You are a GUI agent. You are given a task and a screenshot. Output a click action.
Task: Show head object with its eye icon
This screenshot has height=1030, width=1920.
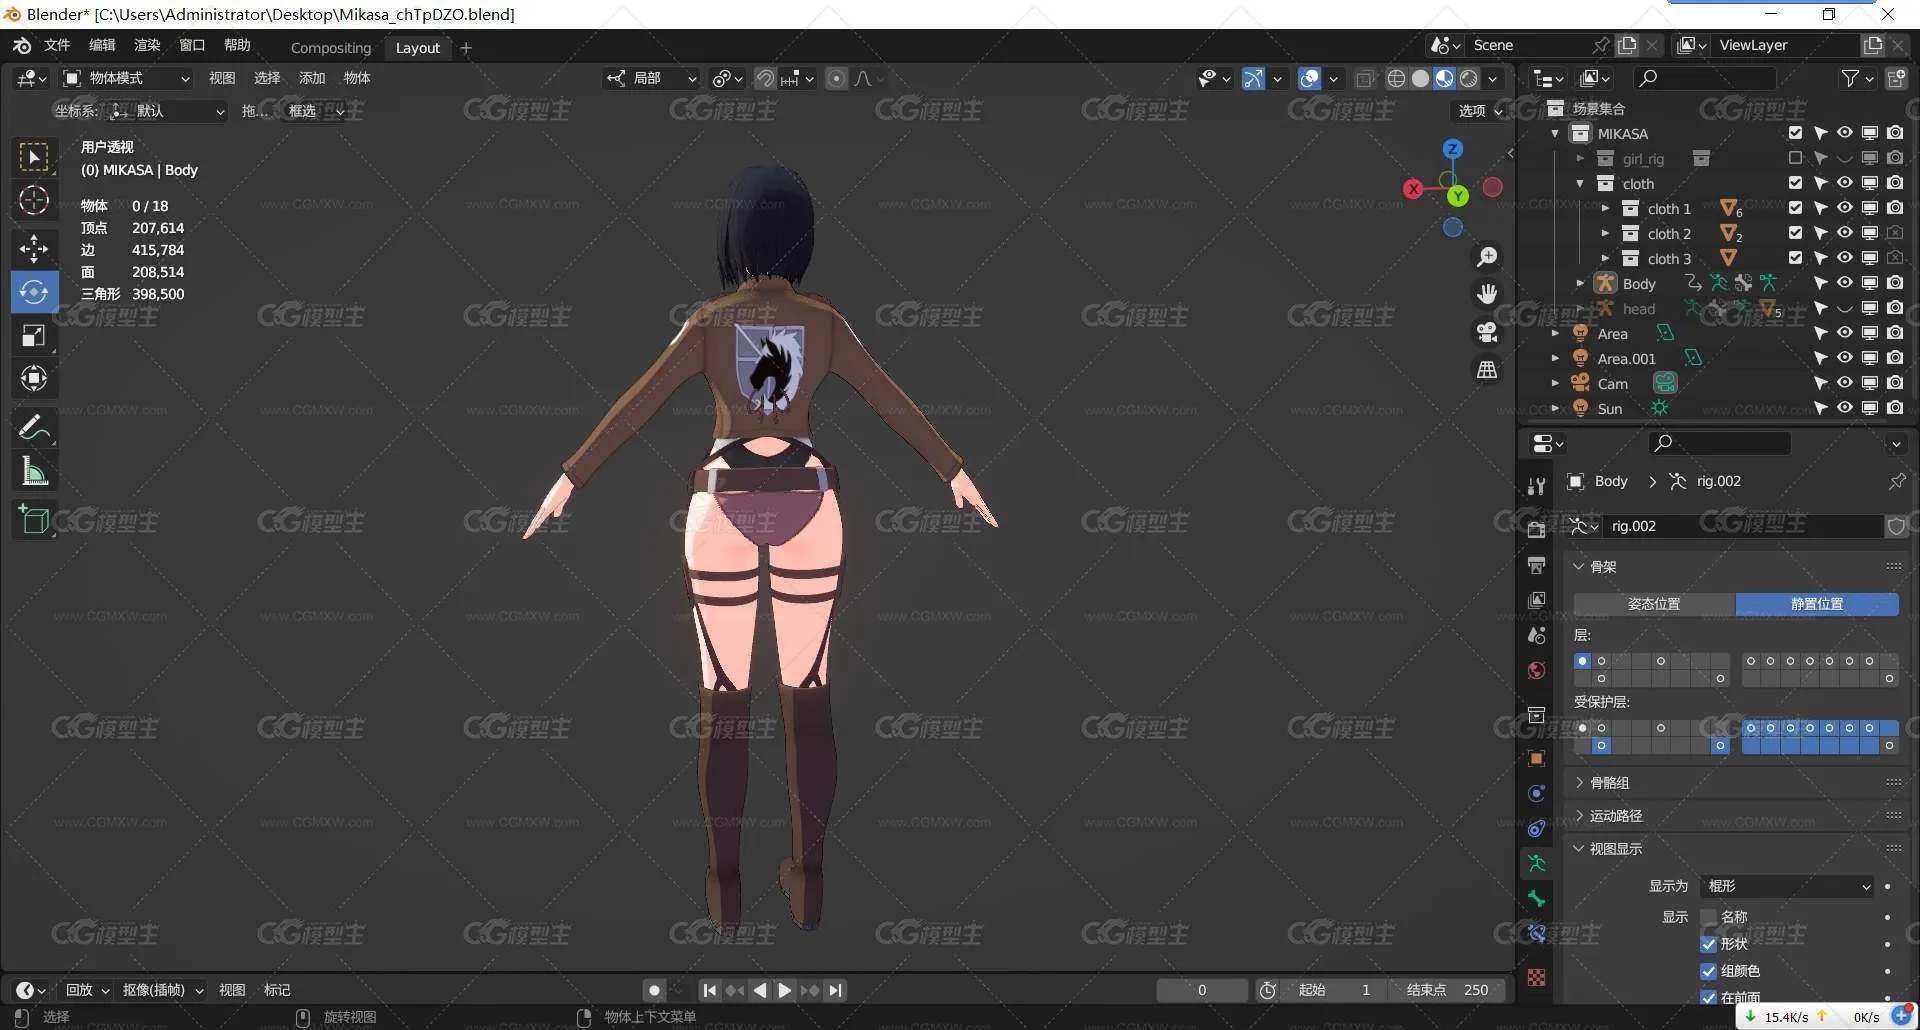pos(1845,308)
